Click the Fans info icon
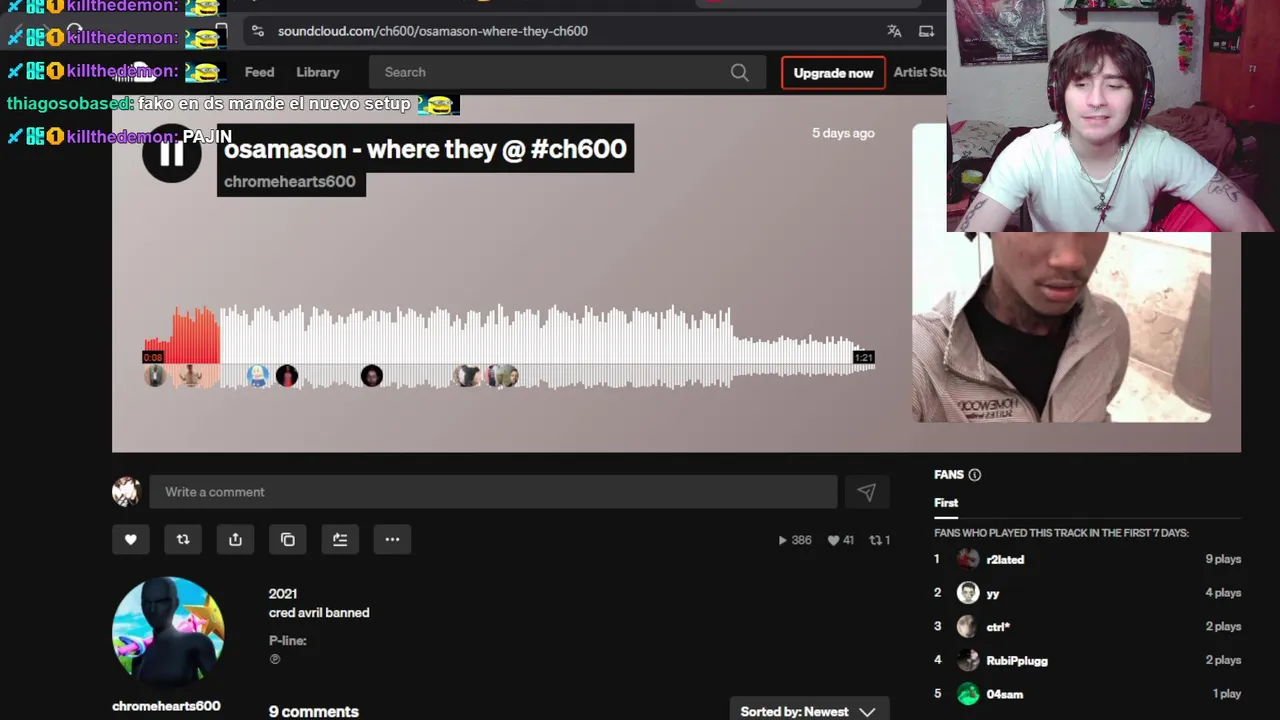 tap(974, 475)
